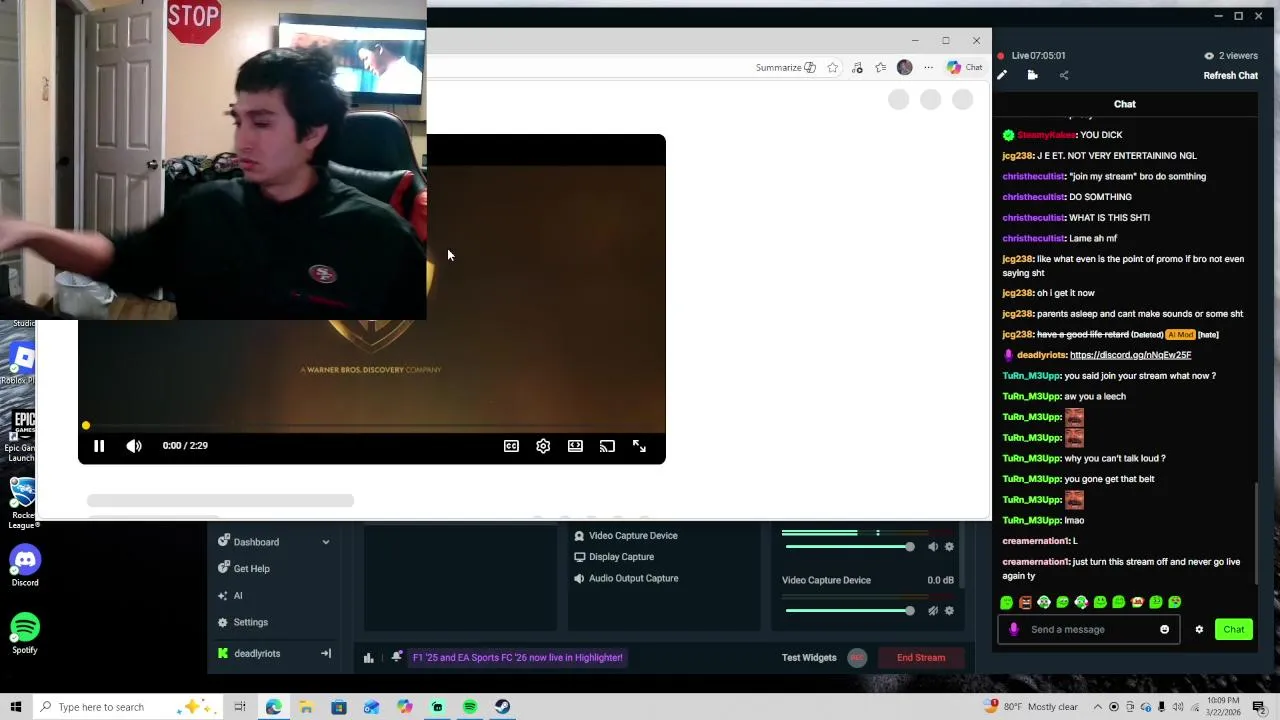
Task: Click the Highlighter announcement banner
Action: [x=518, y=658]
